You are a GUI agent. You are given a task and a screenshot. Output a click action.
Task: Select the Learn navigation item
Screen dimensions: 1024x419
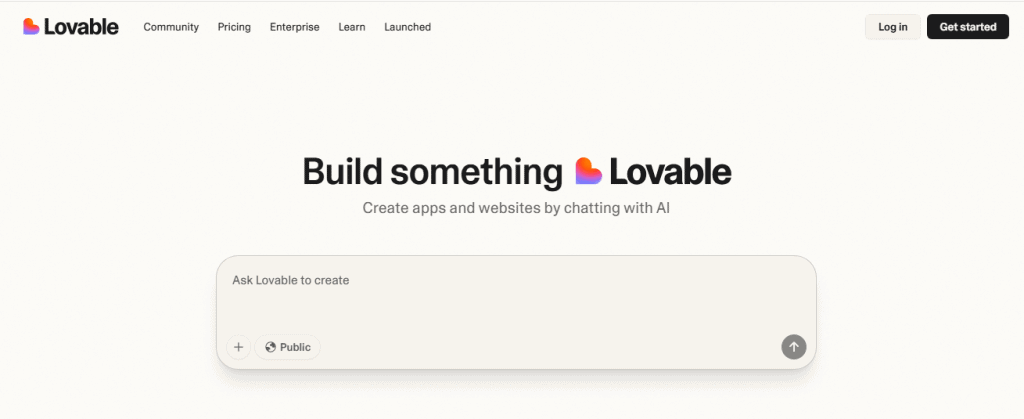[352, 27]
